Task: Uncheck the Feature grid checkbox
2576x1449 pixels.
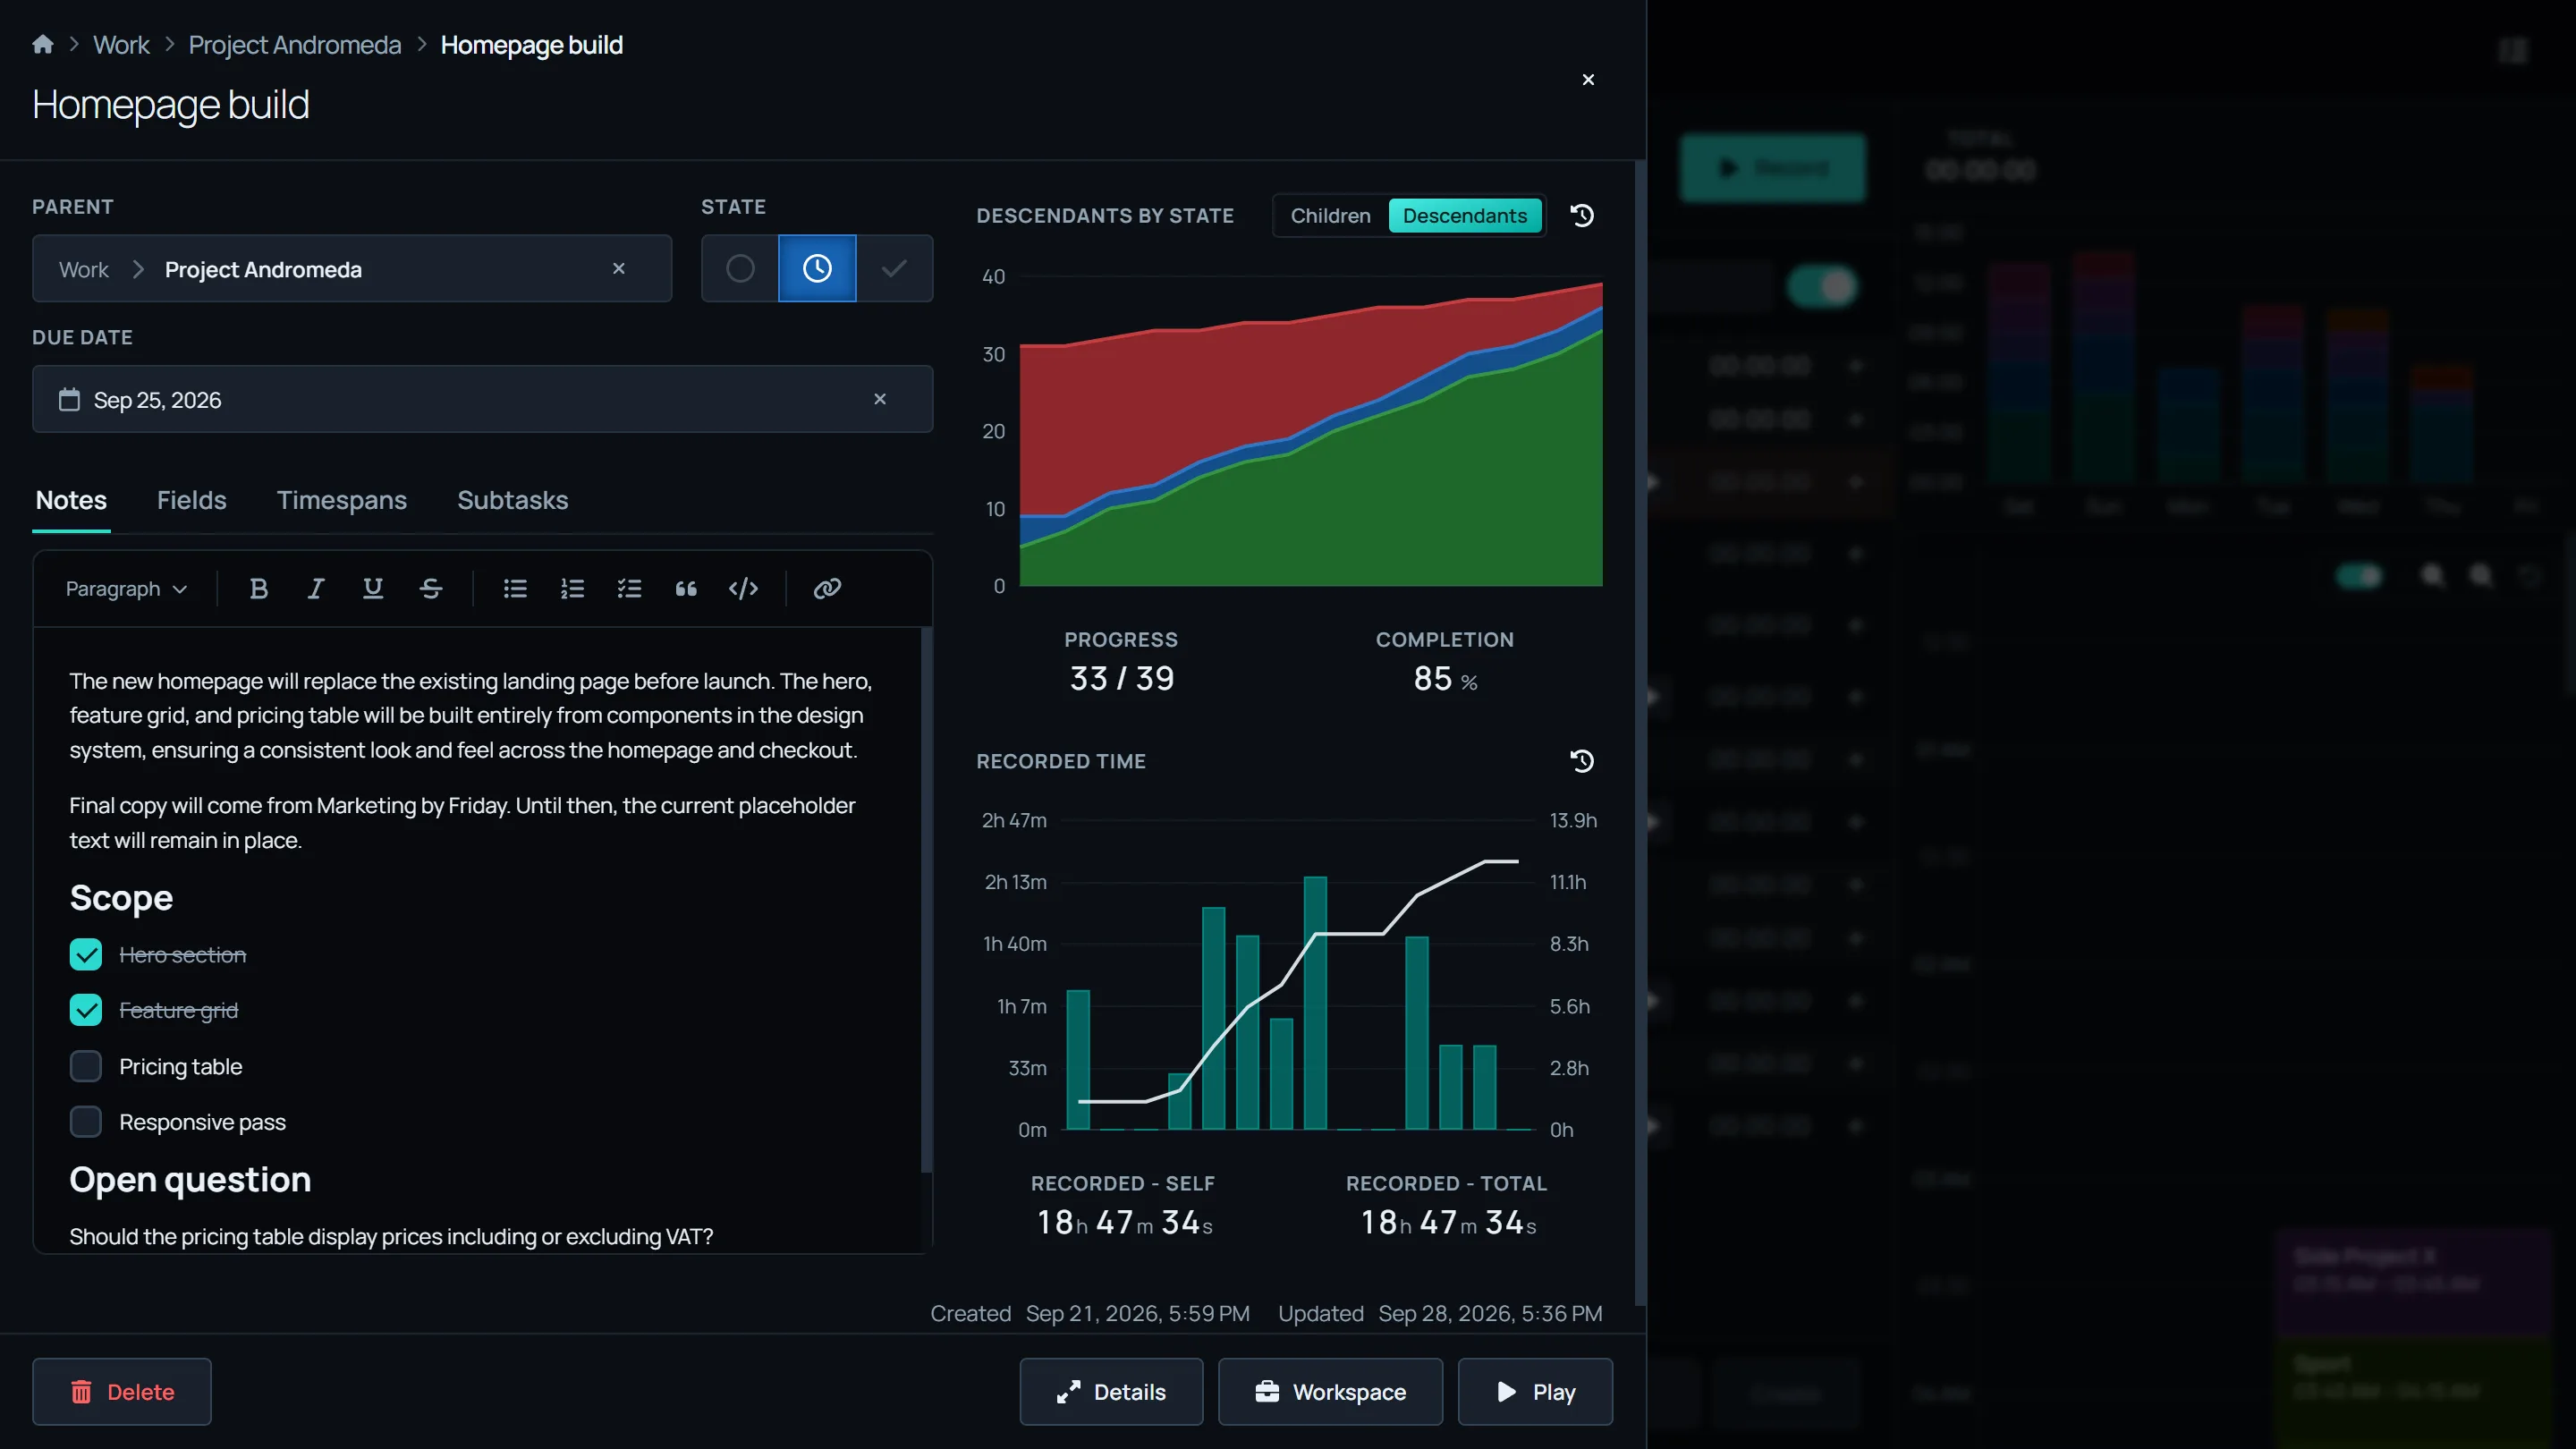Action: coord(86,1010)
